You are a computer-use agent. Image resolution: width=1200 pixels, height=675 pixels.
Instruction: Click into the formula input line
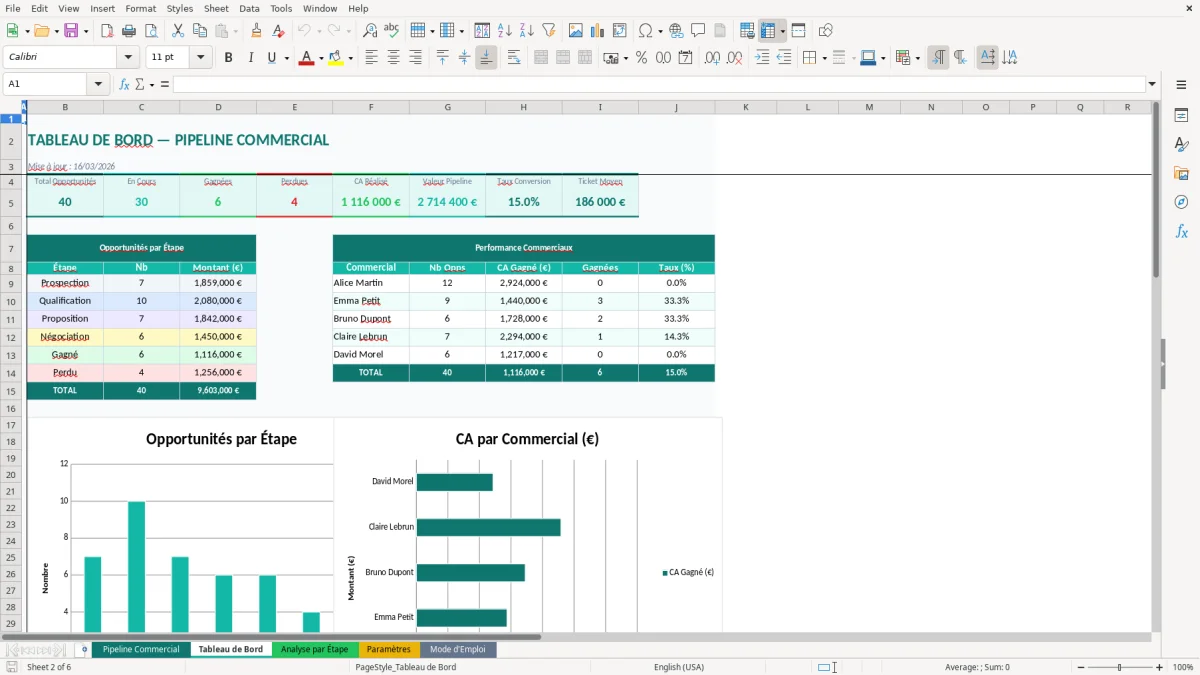(x=659, y=84)
